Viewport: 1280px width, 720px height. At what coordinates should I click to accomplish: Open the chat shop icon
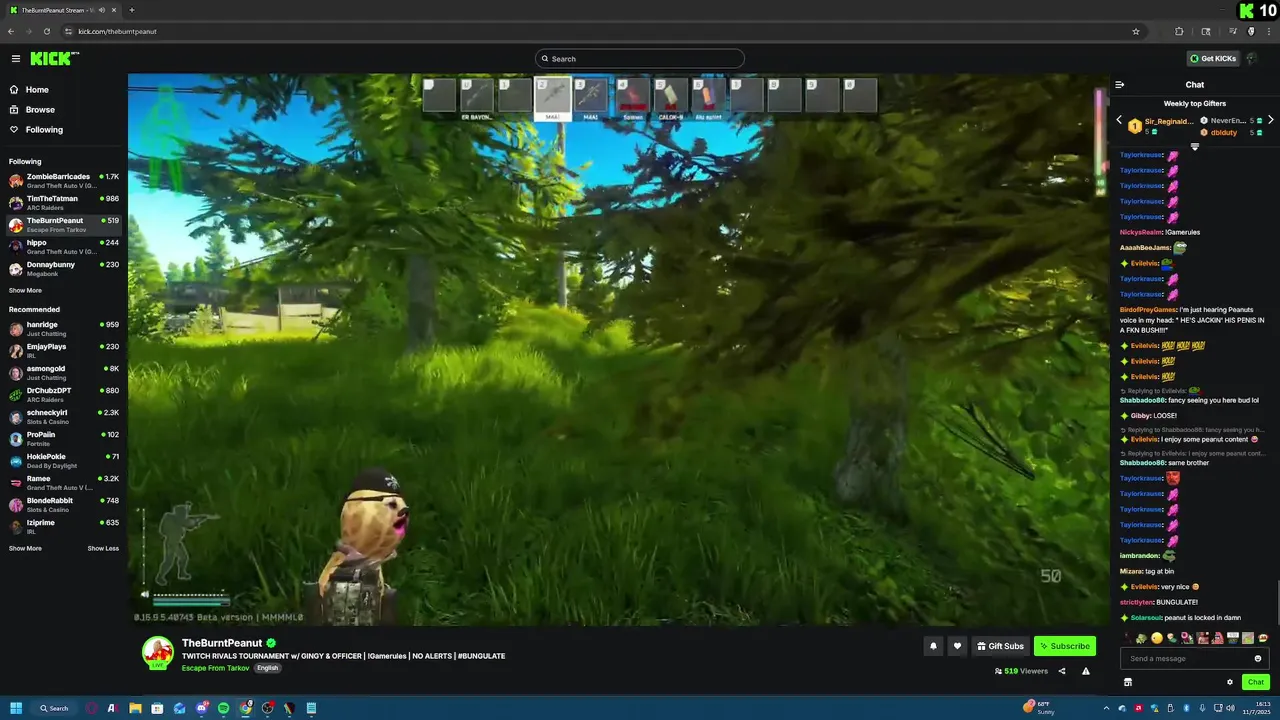[1128, 682]
